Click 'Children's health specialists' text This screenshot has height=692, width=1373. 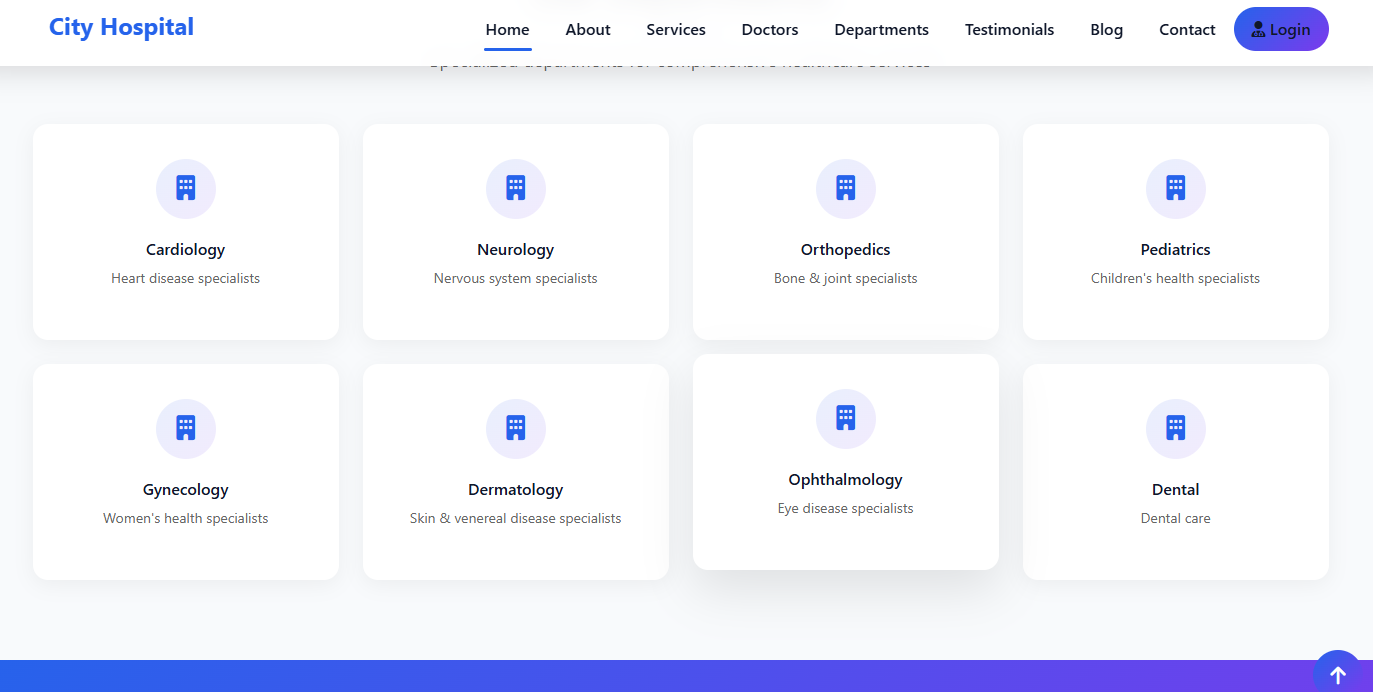[x=1176, y=279]
